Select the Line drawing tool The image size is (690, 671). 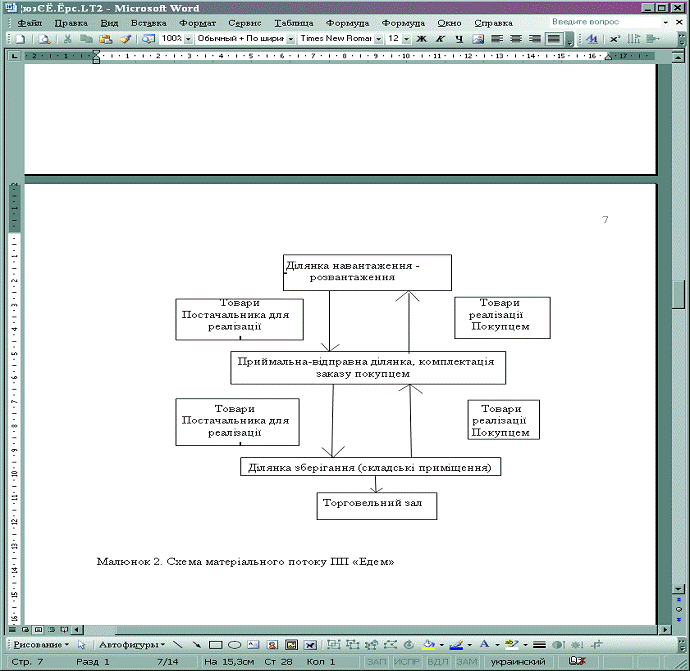pos(178,645)
